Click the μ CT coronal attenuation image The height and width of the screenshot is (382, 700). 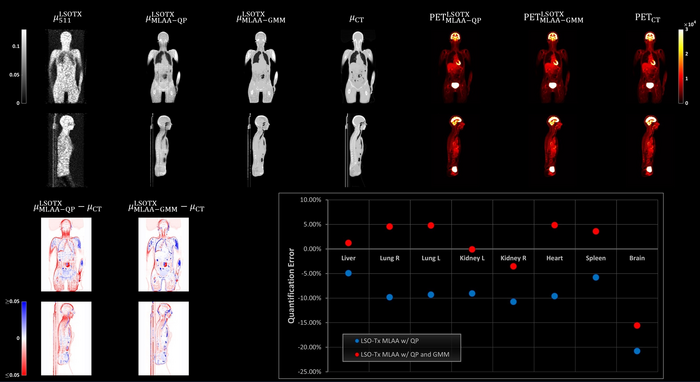[x=357, y=66]
